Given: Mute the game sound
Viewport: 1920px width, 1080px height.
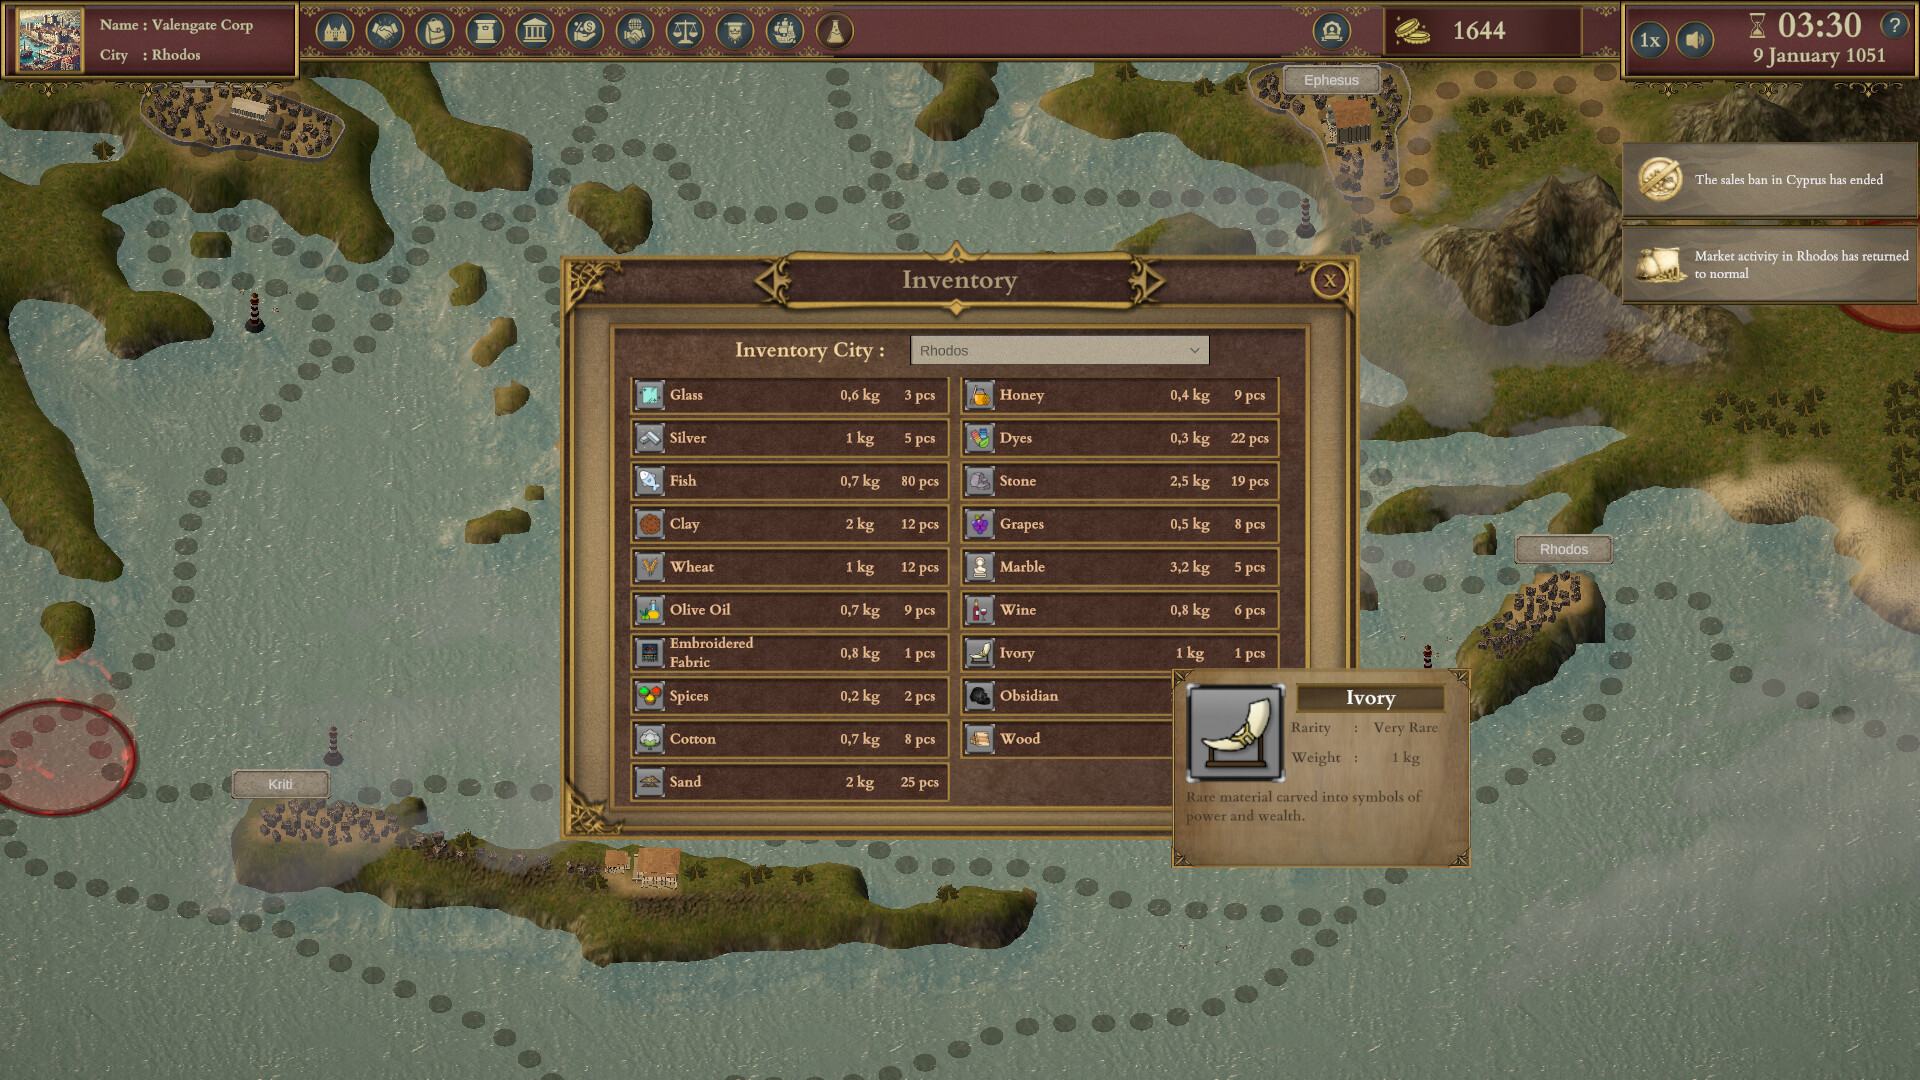Looking at the screenshot, I should tap(1694, 40).
